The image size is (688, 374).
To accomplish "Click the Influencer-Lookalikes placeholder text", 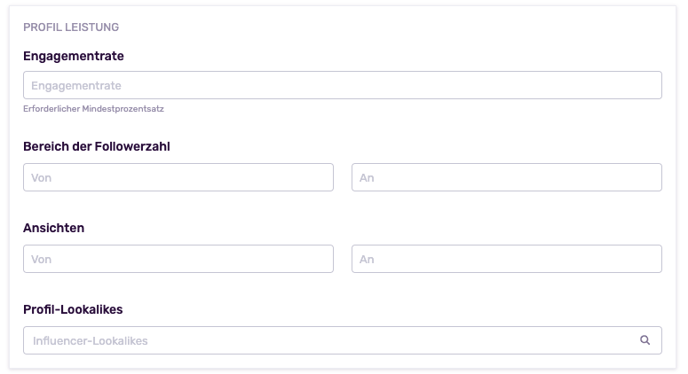I will pyautogui.click(x=90, y=341).
